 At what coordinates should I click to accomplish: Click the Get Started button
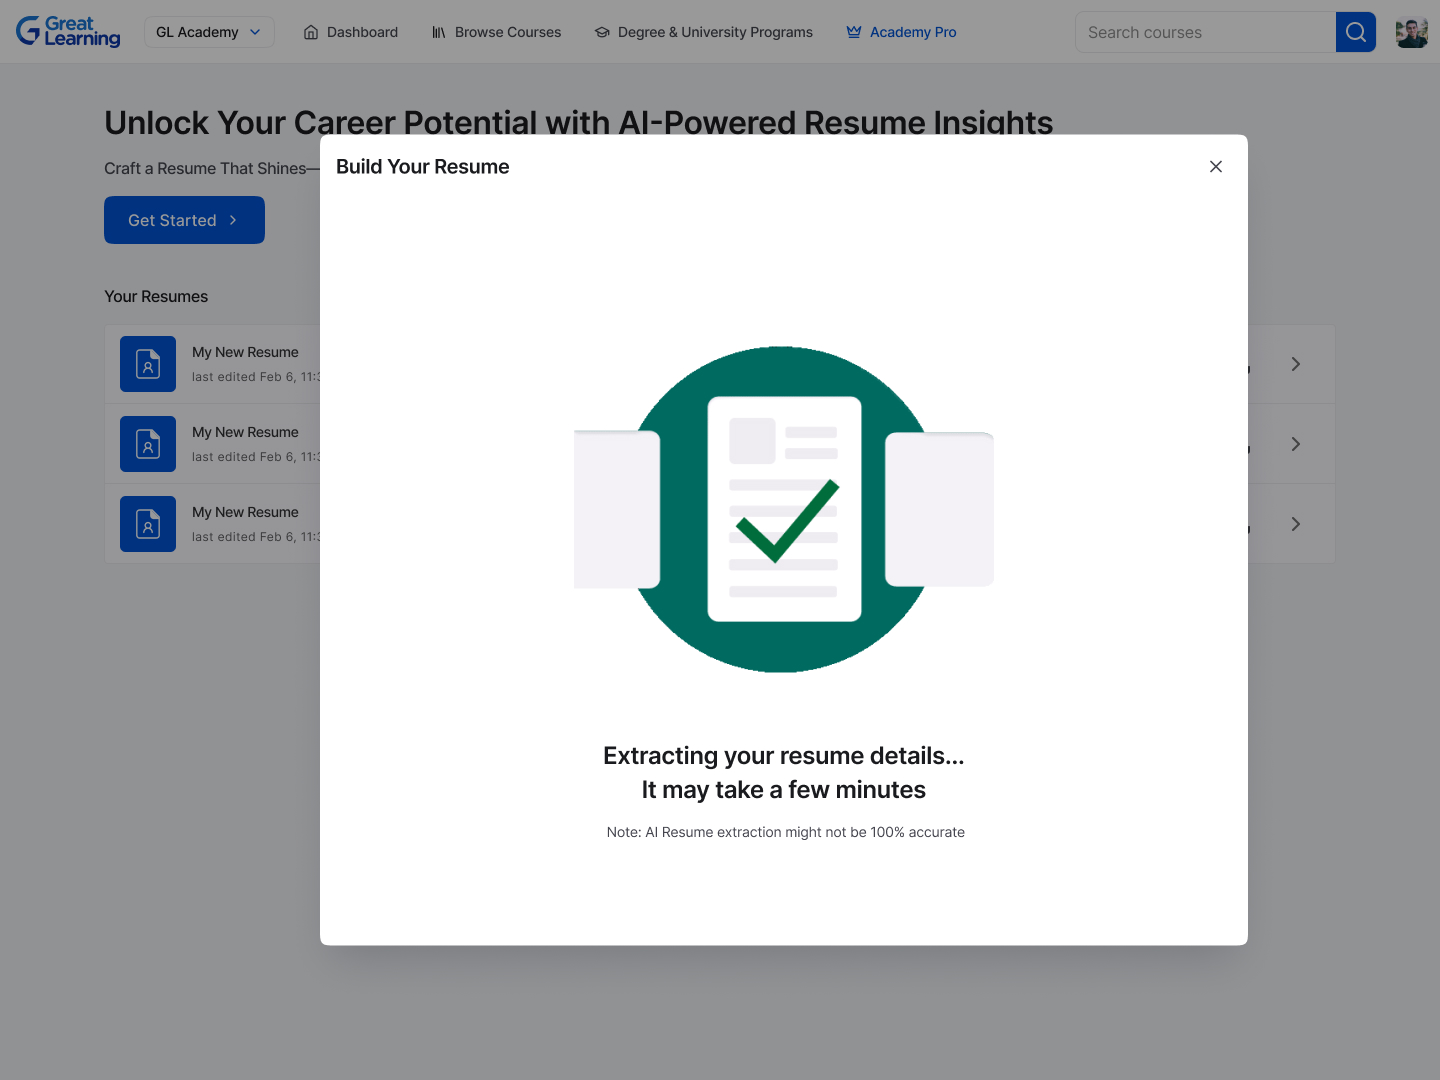[x=184, y=220]
